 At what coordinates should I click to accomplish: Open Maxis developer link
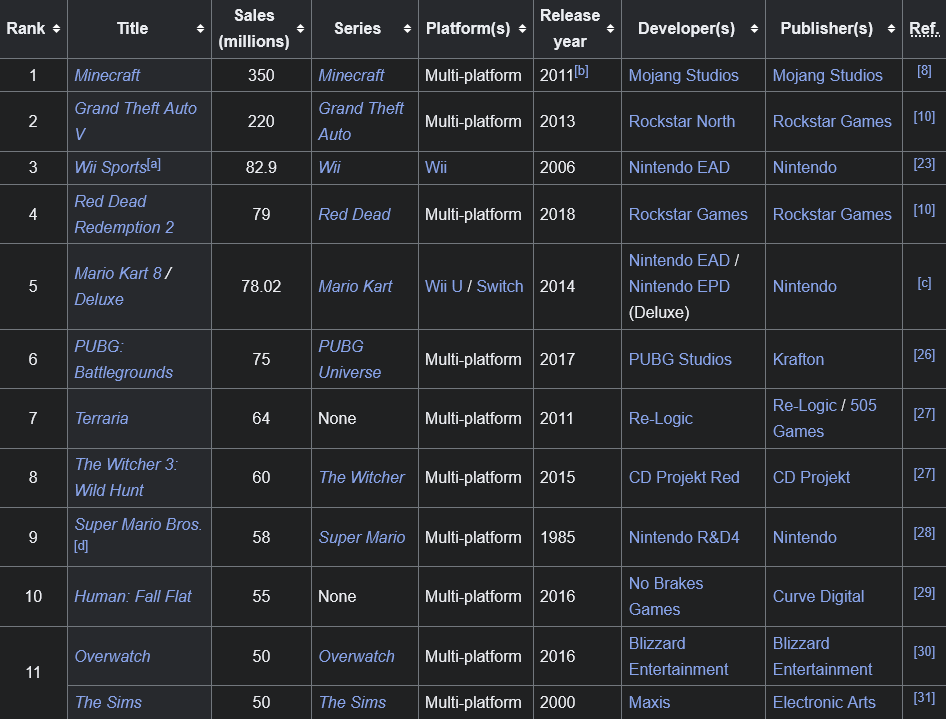(x=649, y=702)
